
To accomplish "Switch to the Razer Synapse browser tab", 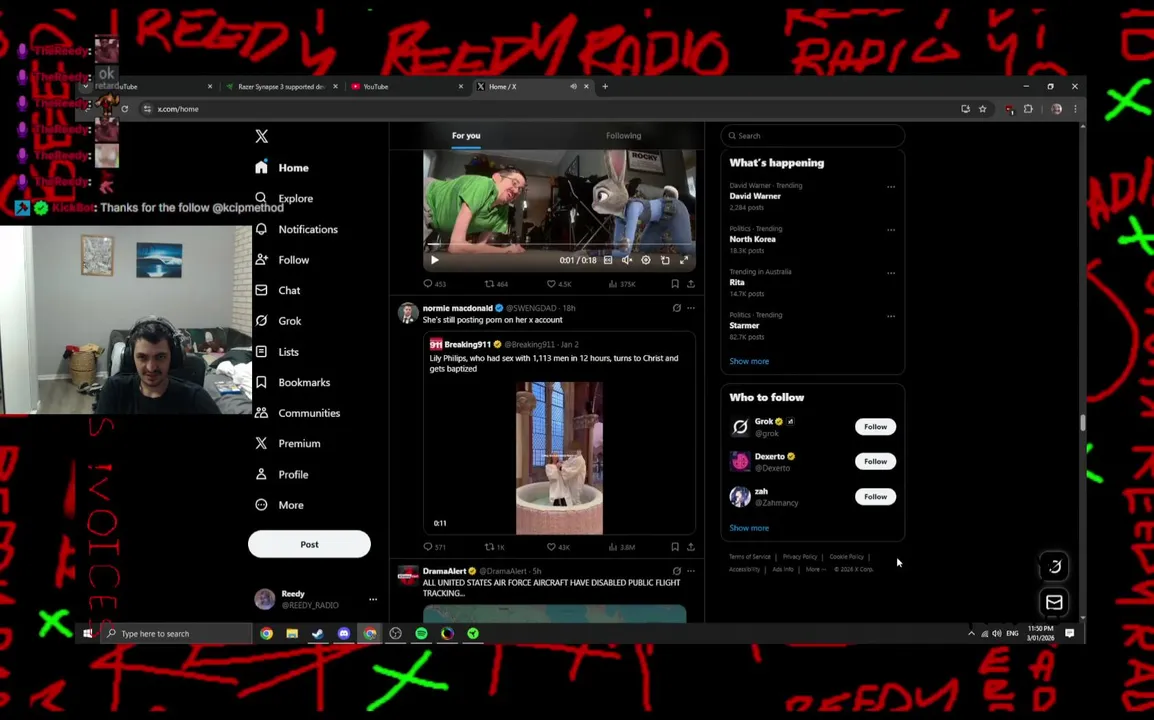I will tap(281, 86).
